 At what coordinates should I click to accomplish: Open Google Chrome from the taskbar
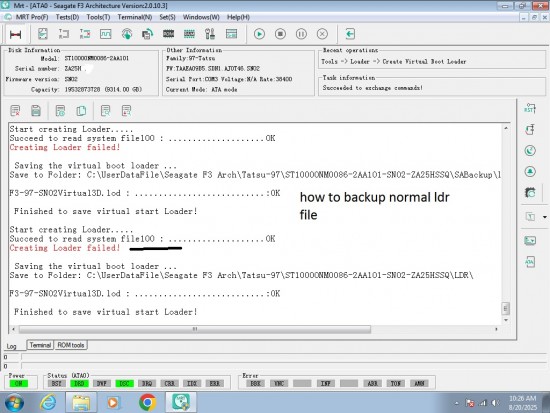[x=148, y=402]
